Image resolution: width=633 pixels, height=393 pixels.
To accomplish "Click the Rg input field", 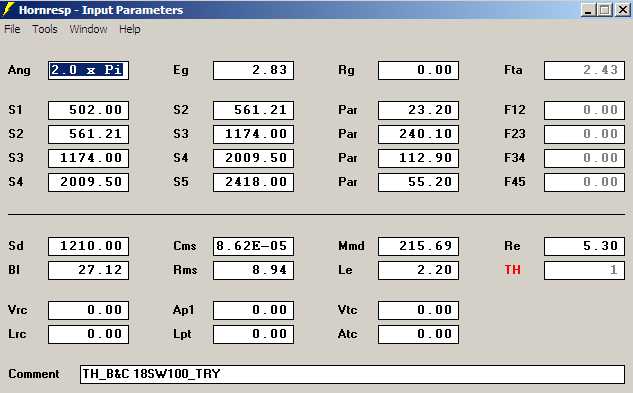I will [418, 70].
